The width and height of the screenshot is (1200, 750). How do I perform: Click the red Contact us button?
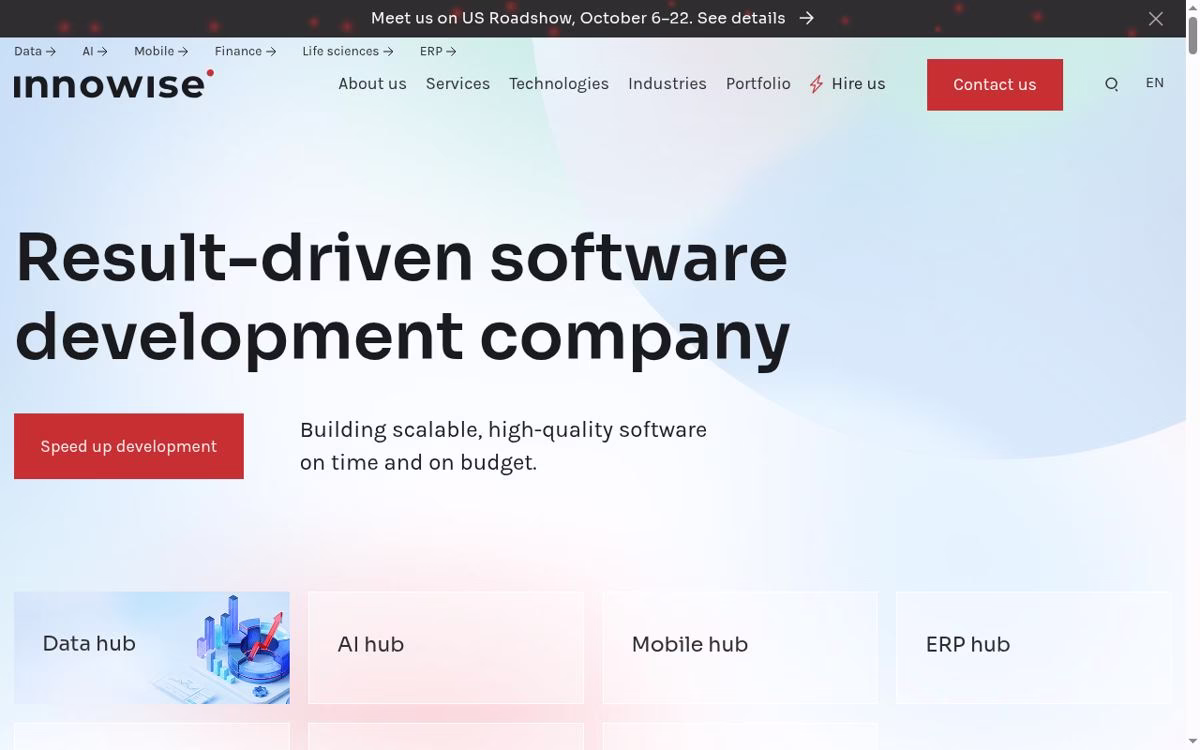(x=995, y=85)
